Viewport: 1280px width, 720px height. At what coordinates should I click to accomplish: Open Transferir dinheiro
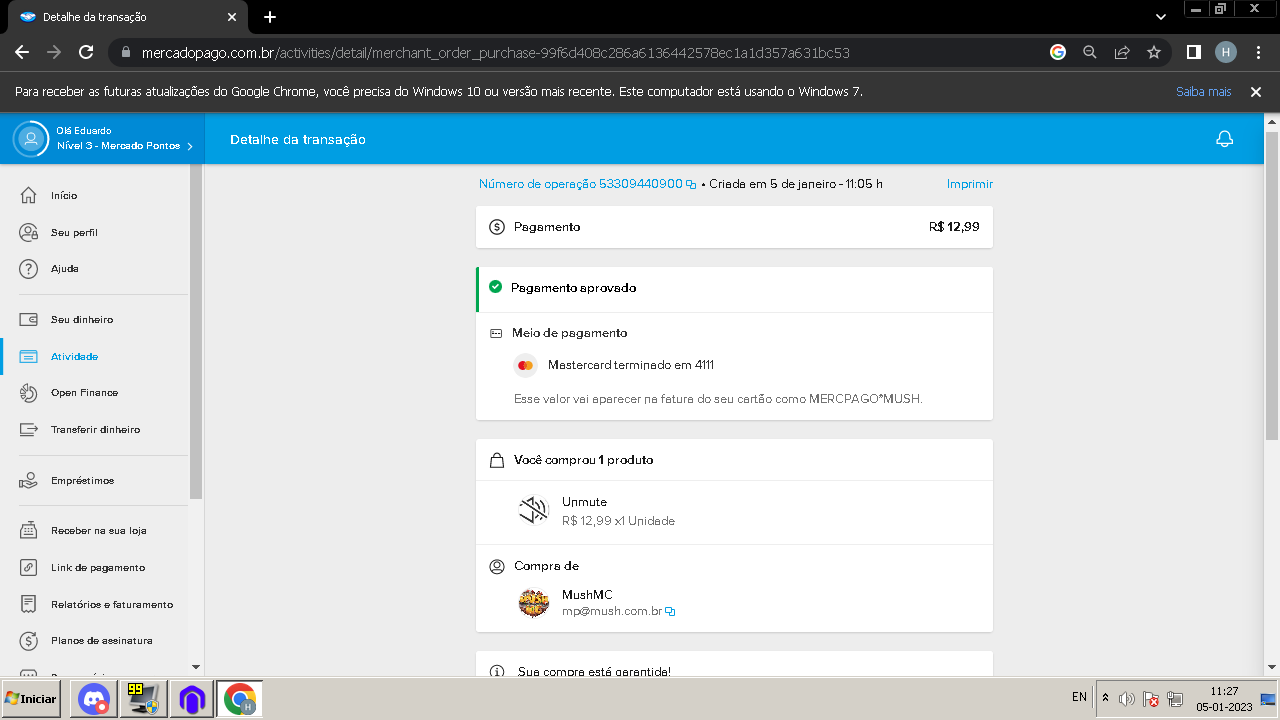point(94,429)
